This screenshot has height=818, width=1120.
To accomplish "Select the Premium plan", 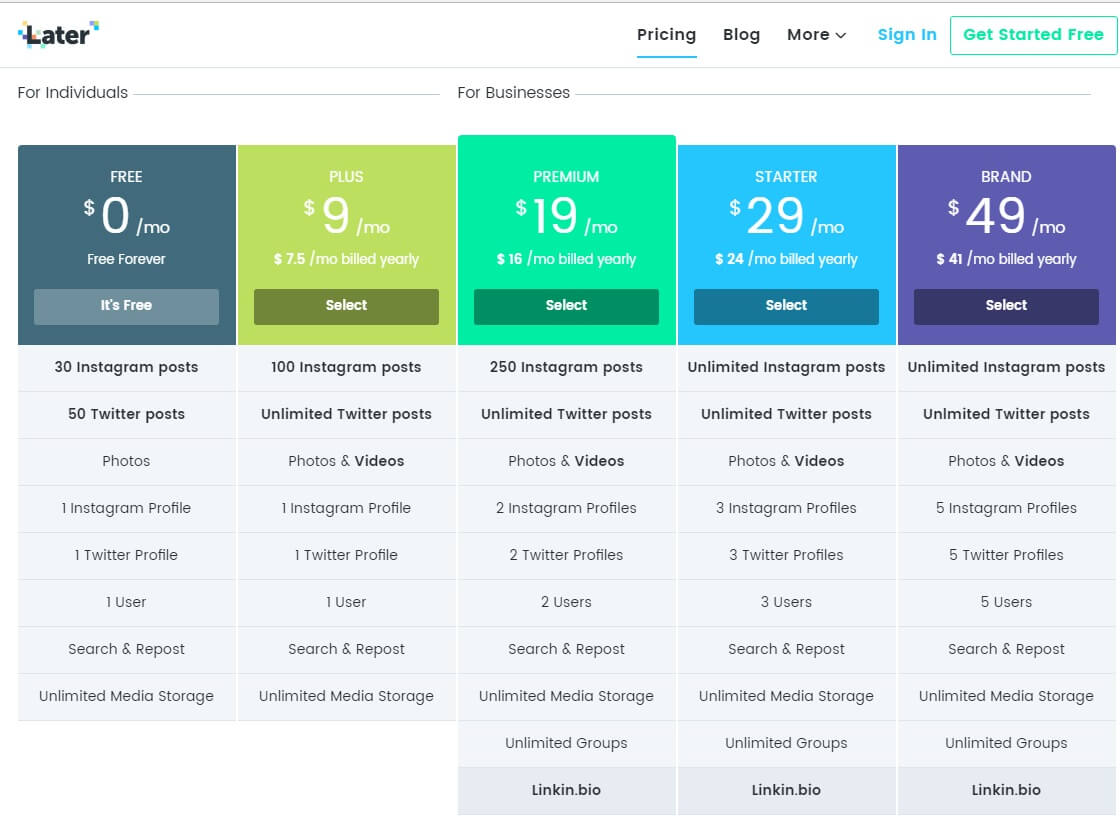I will 566,306.
